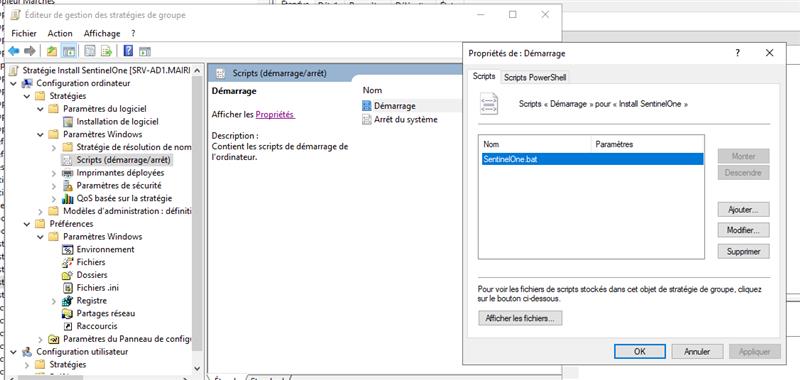Select Scripts (démarrage/arrêt) in the tree

pos(124,160)
